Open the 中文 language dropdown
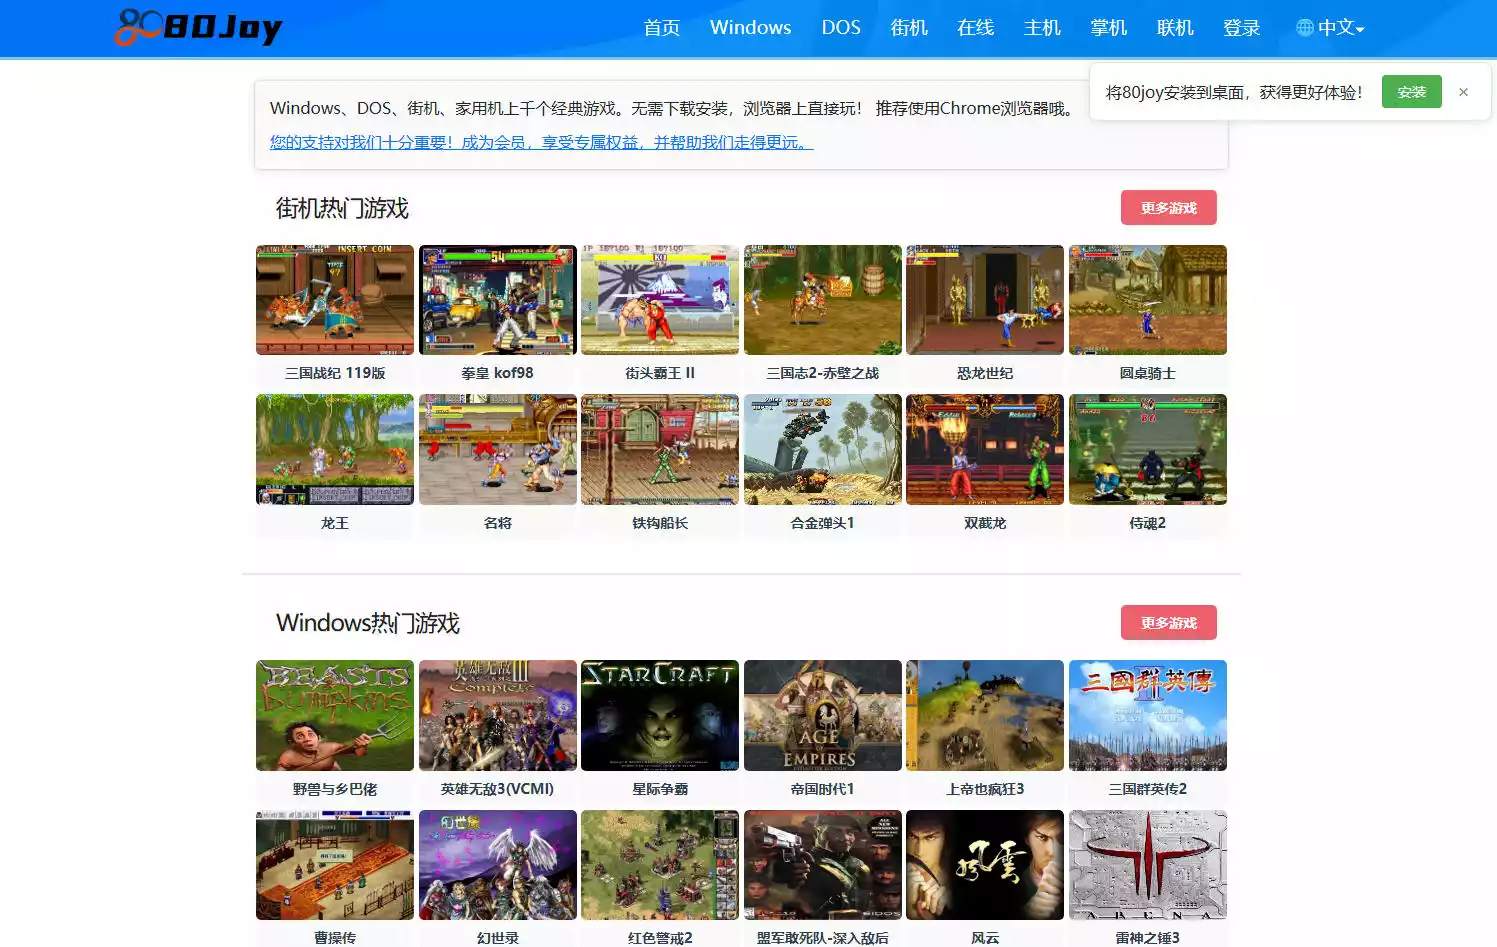Screen dimensions: 1497x947 [1331, 28]
